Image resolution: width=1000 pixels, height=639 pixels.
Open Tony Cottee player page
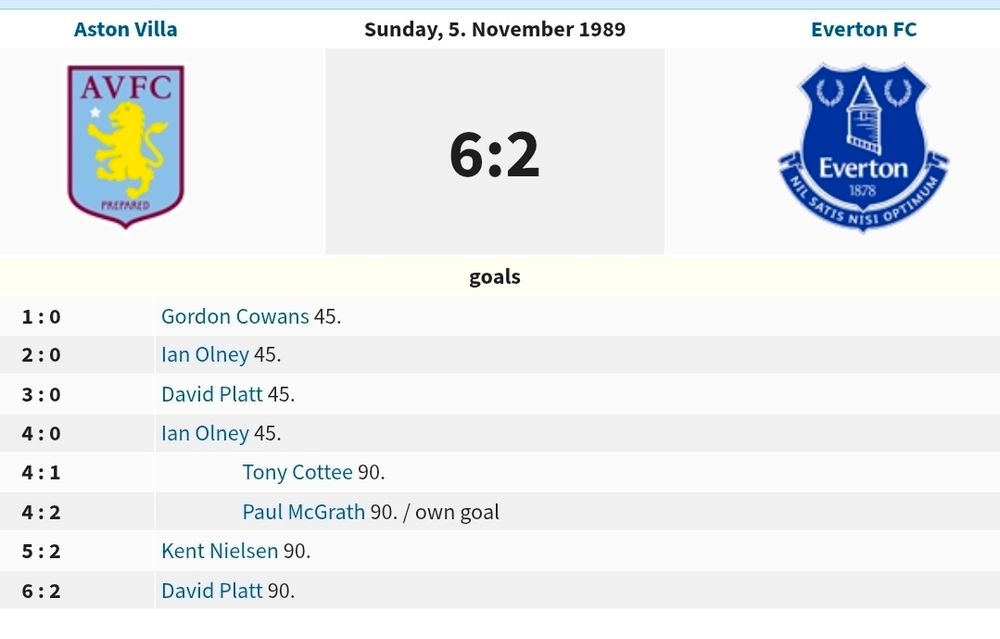coord(297,472)
